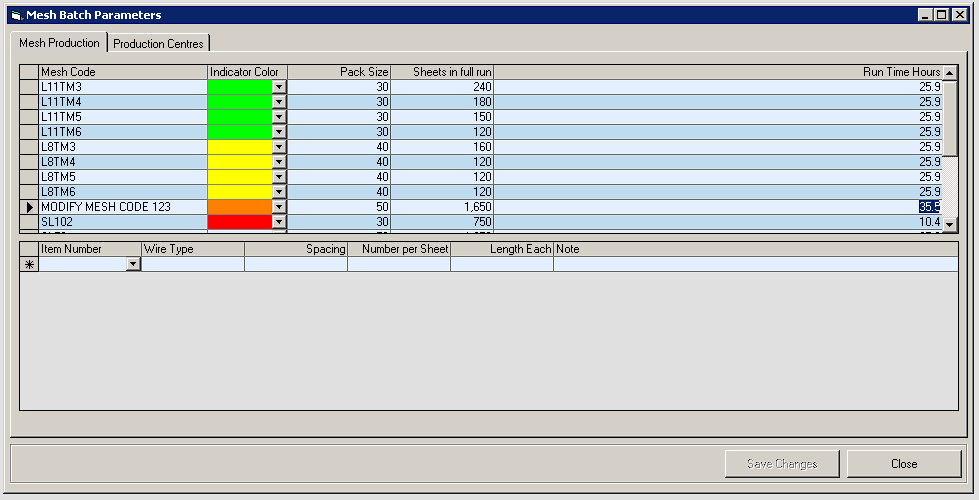The width and height of the screenshot is (979, 500).
Task: Select the Mesh Production tab
Action: click(x=59, y=42)
